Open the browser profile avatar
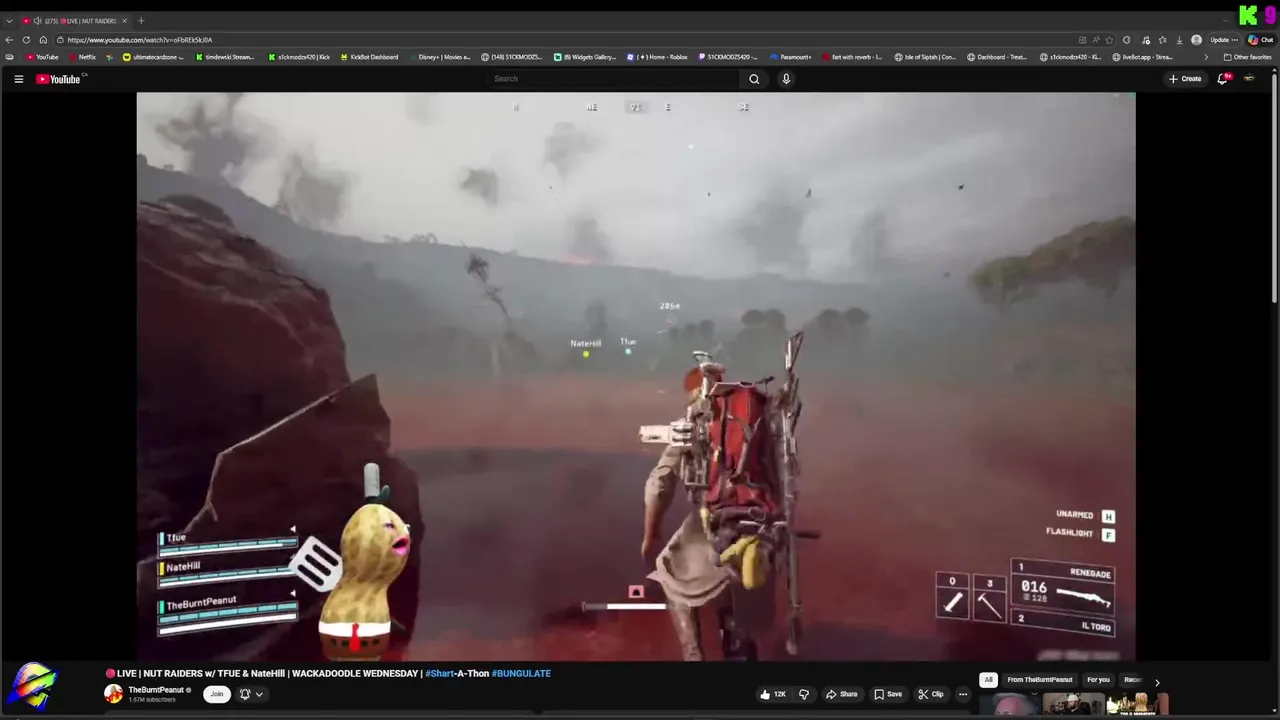 (1196, 40)
